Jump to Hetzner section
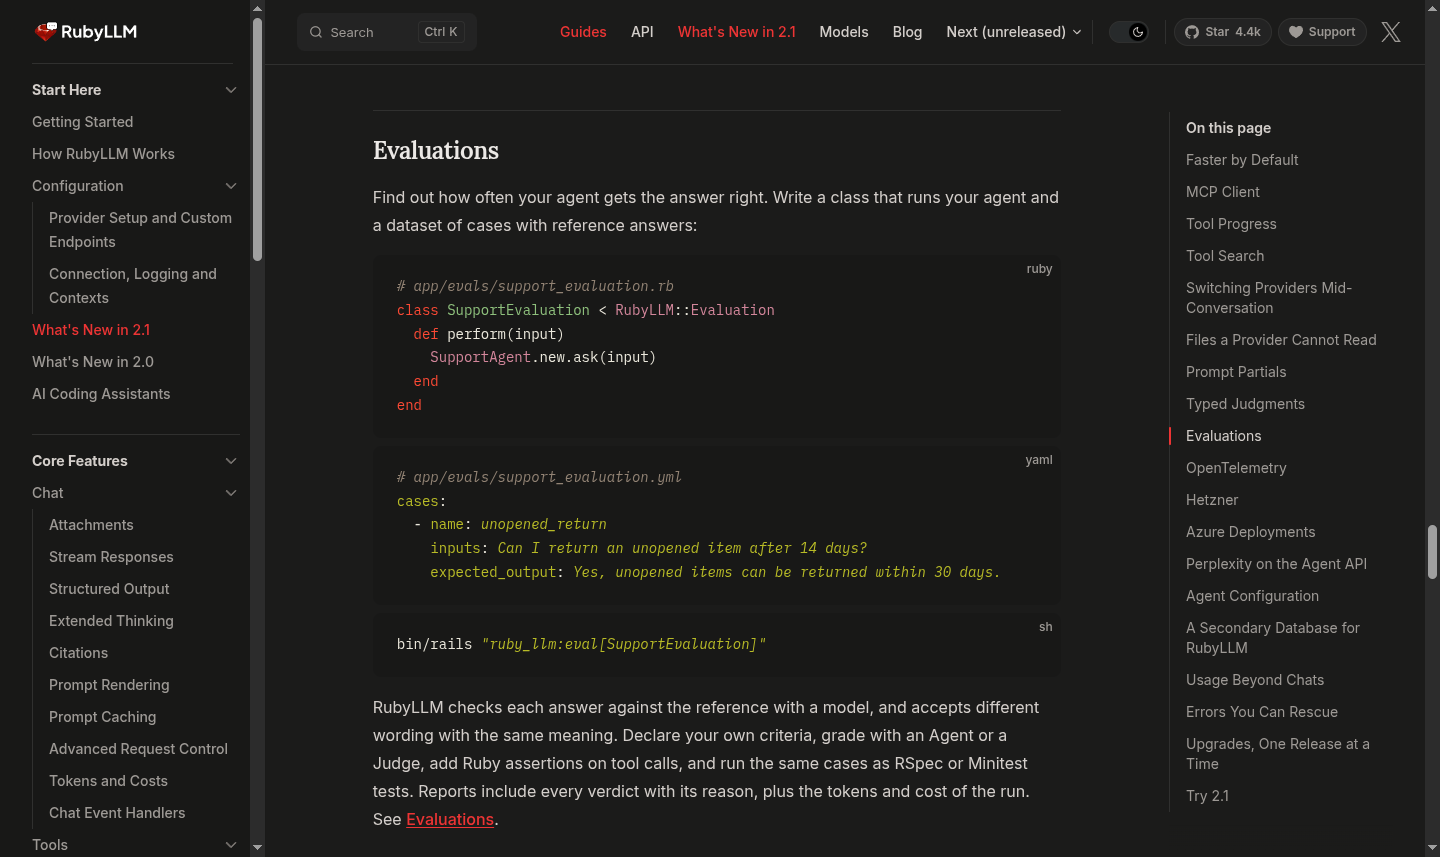This screenshot has width=1440, height=857. (1212, 500)
